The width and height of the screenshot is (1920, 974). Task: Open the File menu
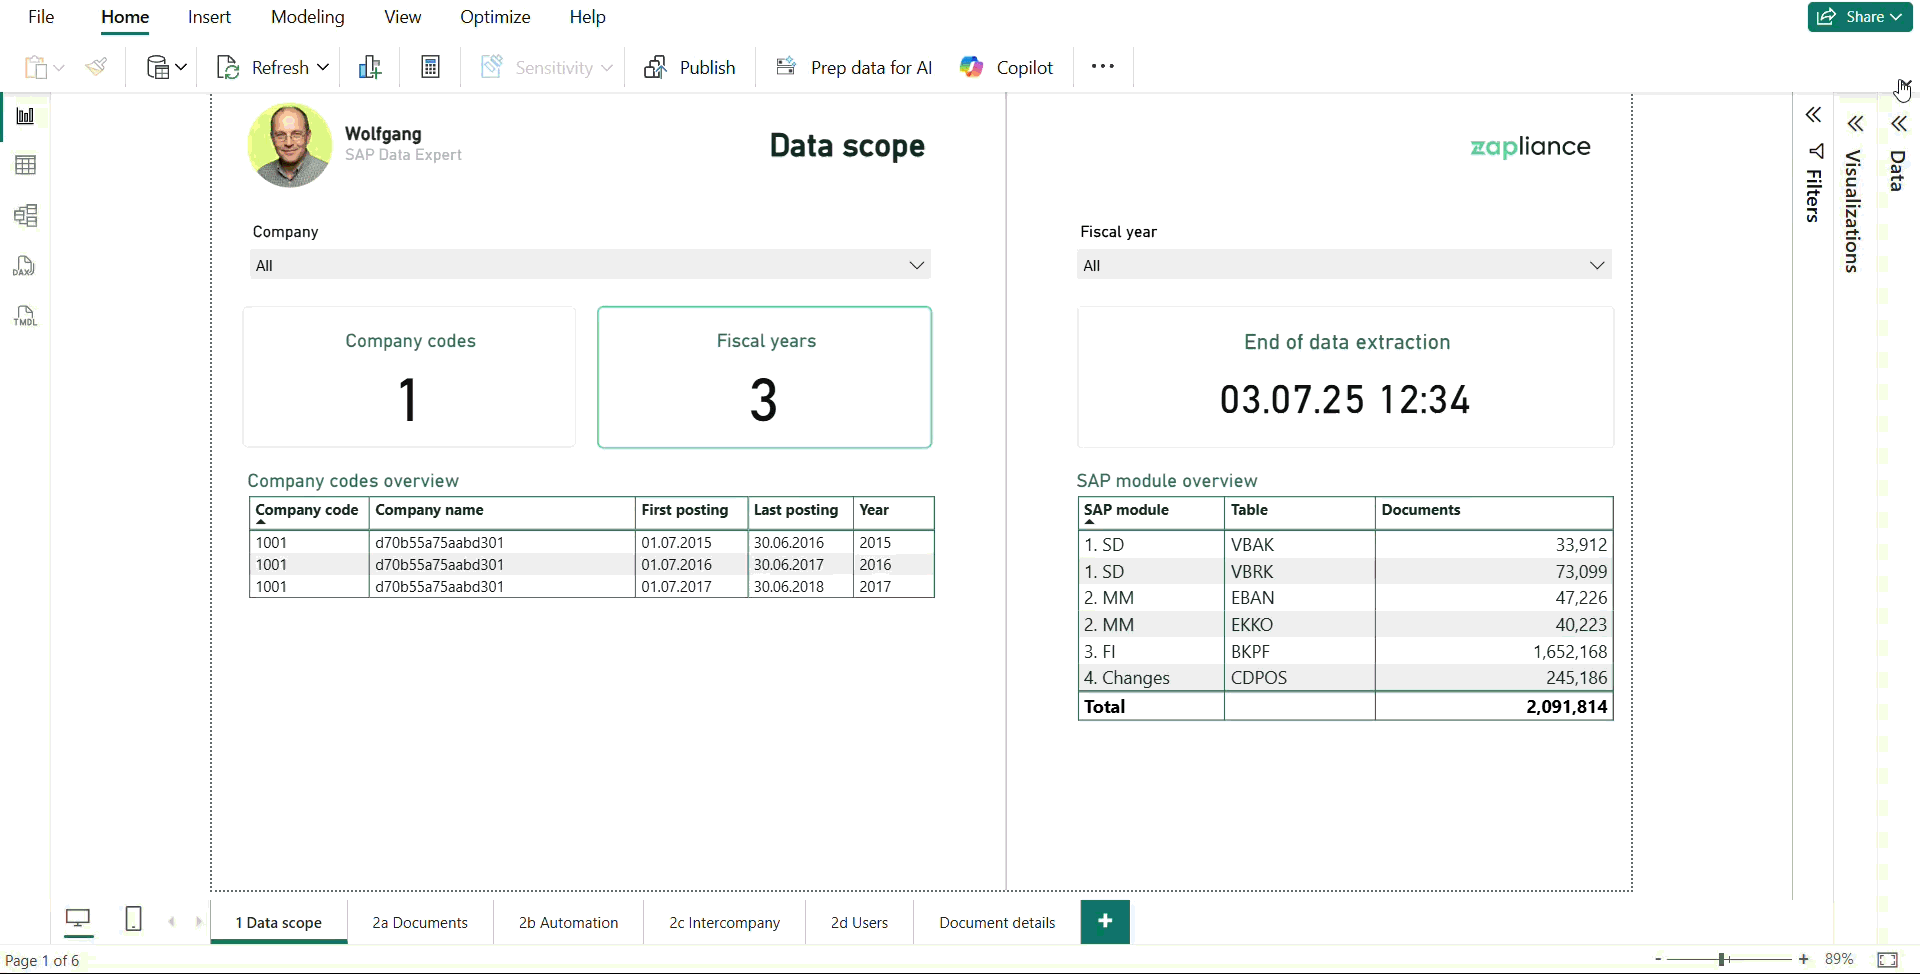pyautogui.click(x=41, y=17)
